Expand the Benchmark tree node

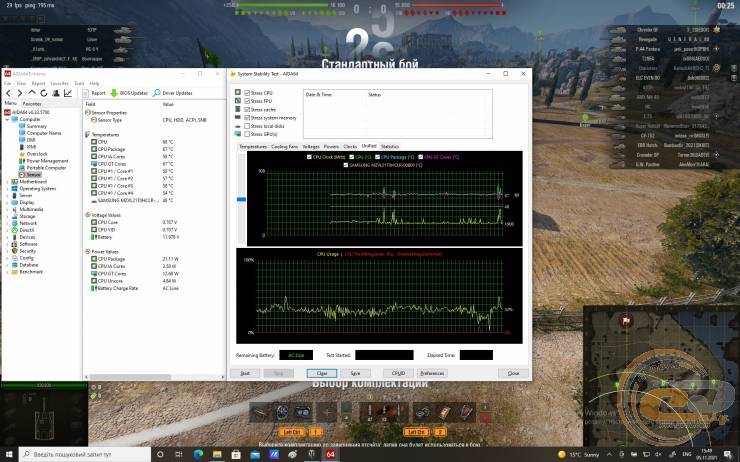tap(7, 272)
